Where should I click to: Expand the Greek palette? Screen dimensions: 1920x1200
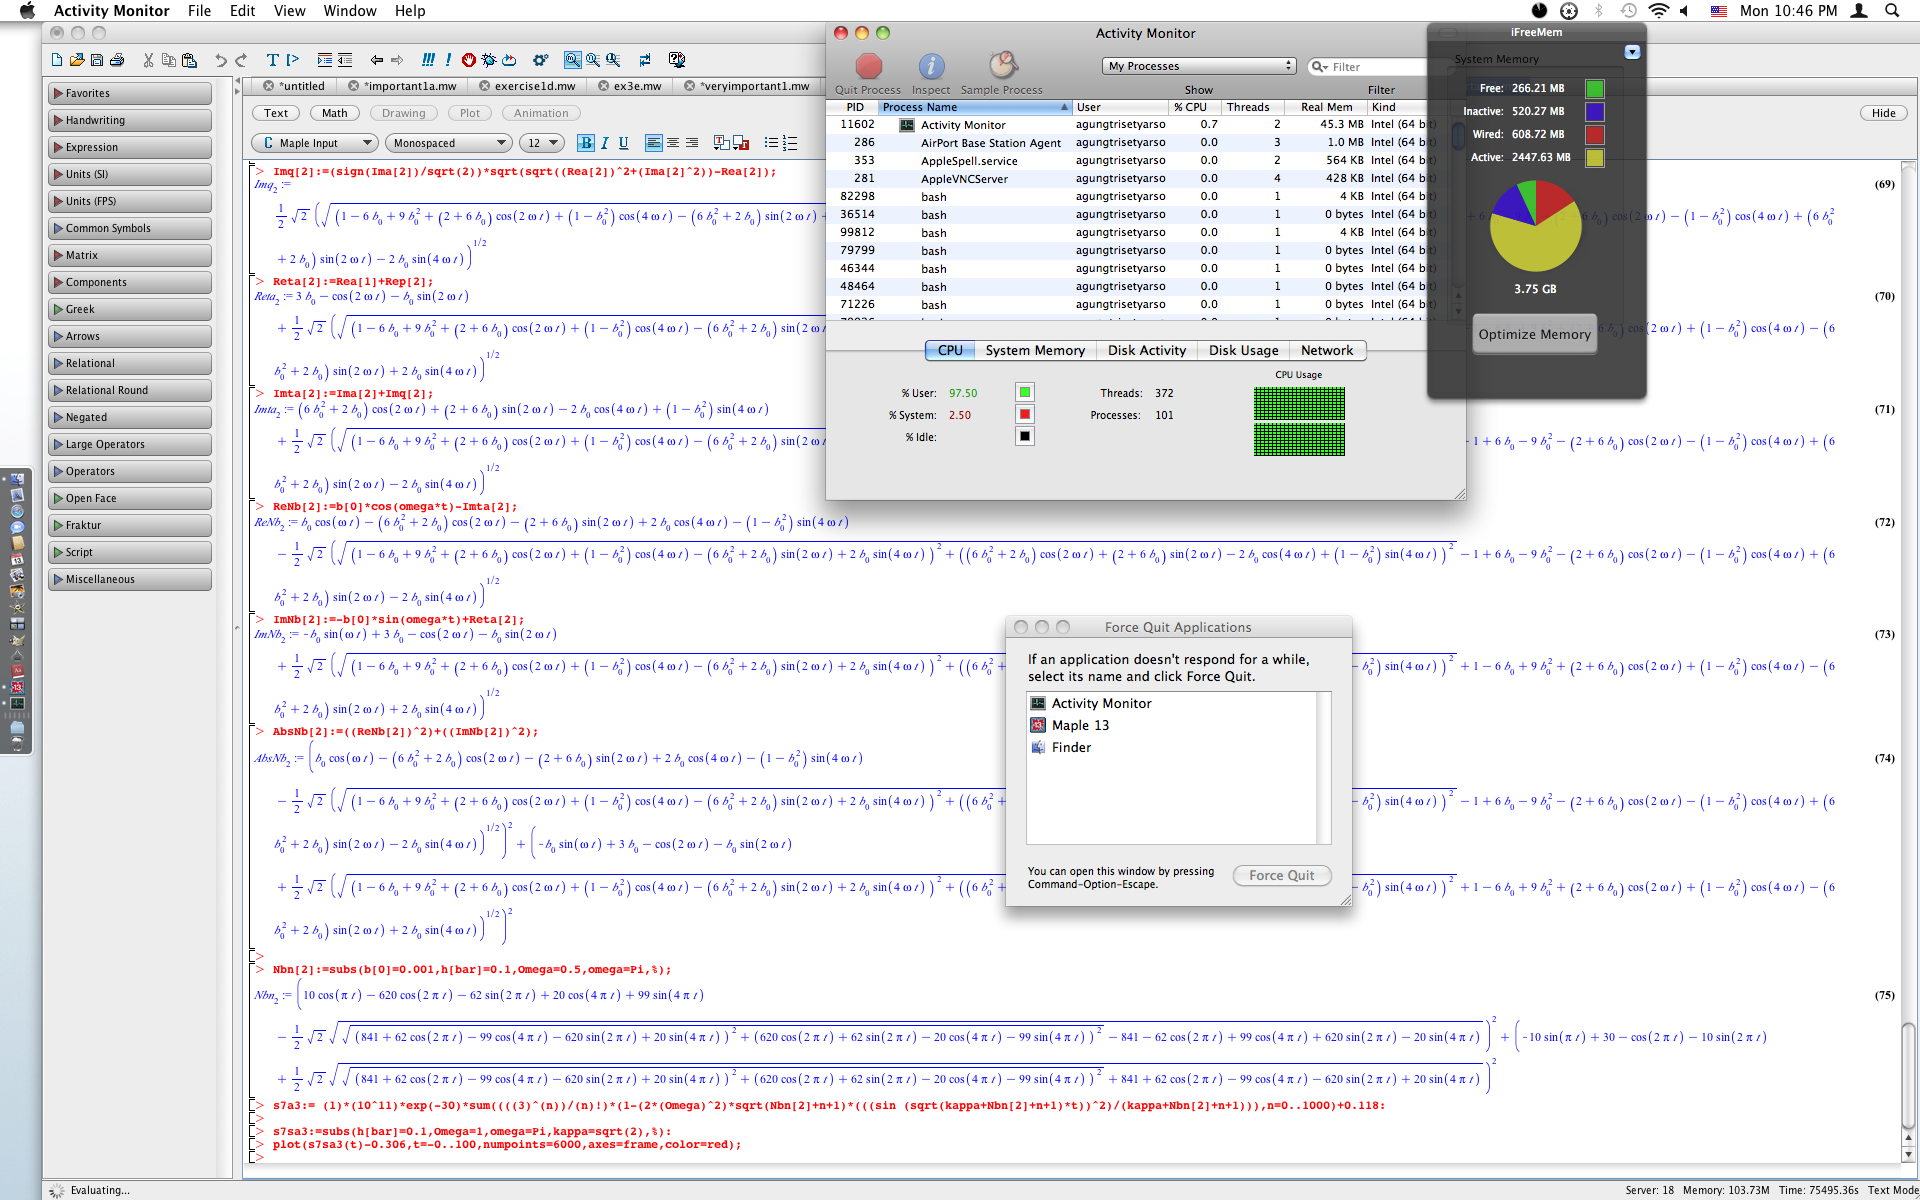(130, 309)
